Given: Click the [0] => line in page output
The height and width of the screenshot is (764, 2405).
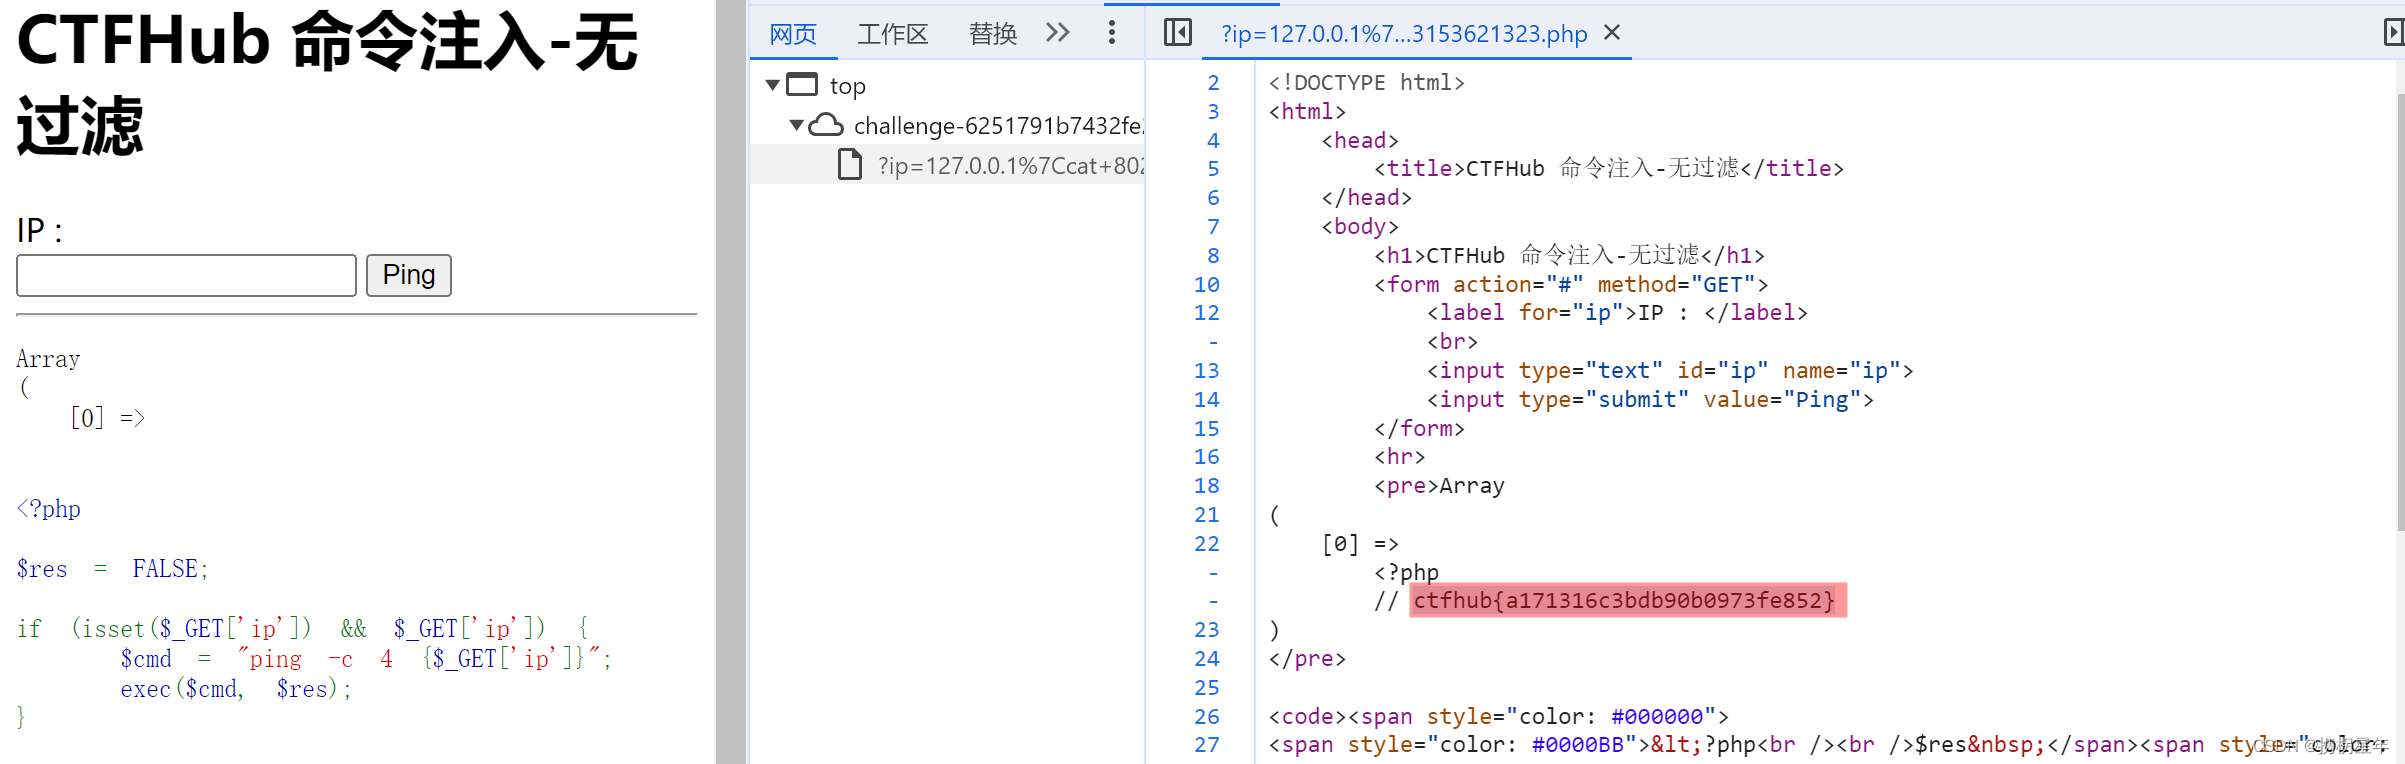Looking at the screenshot, I should point(107,418).
